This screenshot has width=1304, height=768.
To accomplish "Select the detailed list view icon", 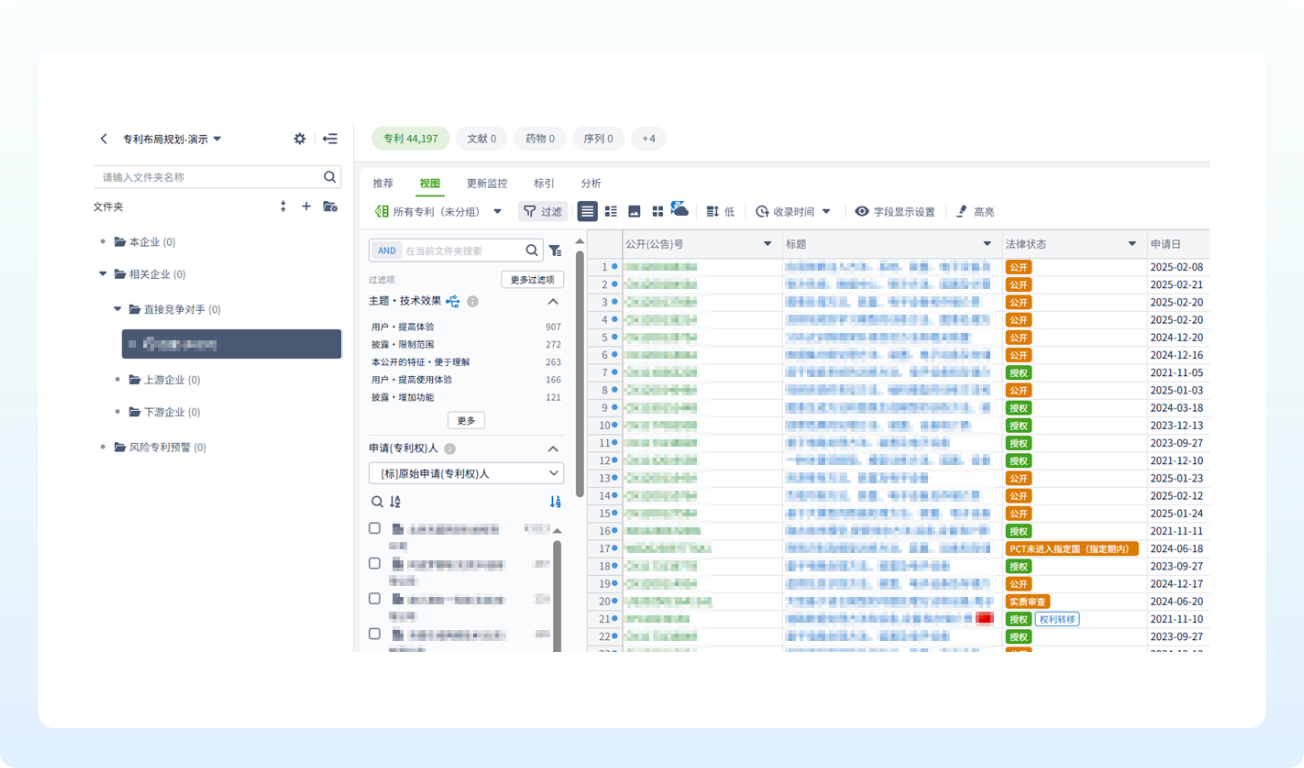I will [x=611, y=212].
